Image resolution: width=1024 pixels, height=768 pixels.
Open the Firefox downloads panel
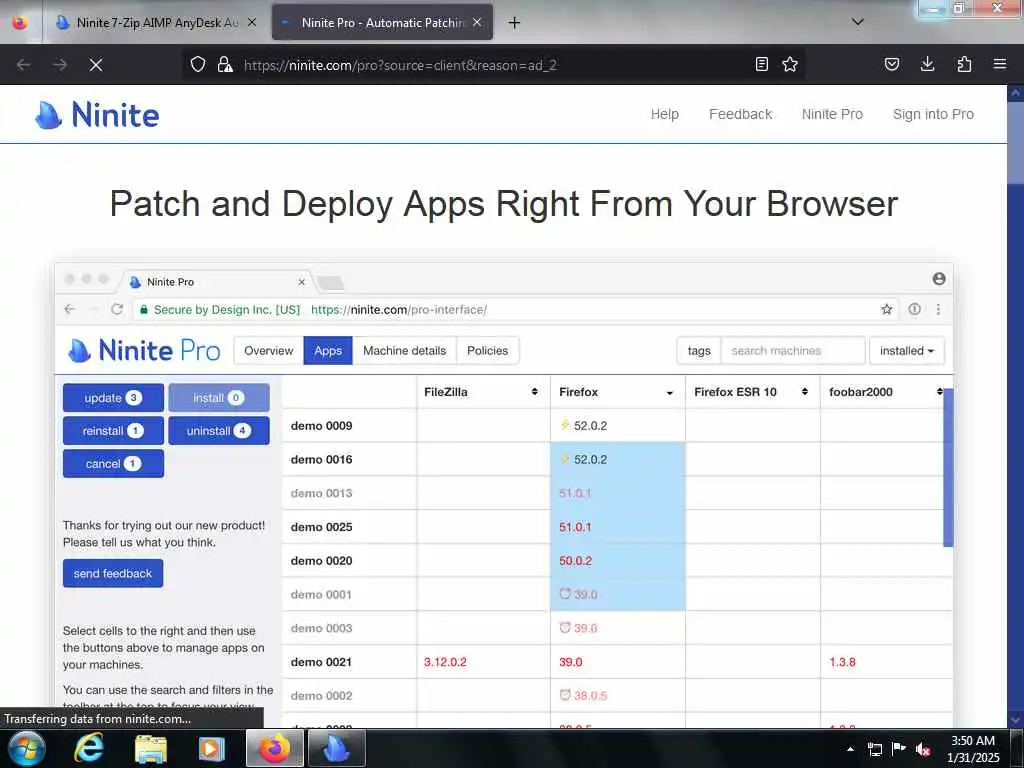(x=927, y=64)
